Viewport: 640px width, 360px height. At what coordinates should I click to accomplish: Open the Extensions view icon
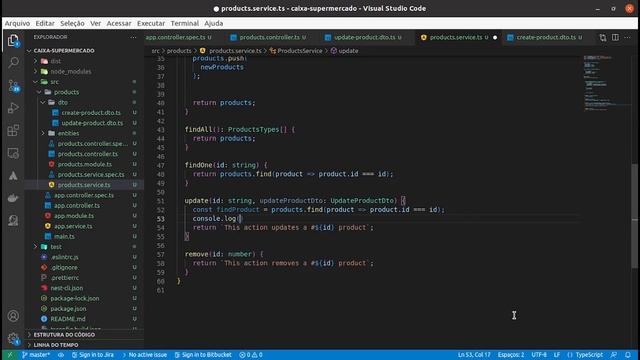click(13, 131)
